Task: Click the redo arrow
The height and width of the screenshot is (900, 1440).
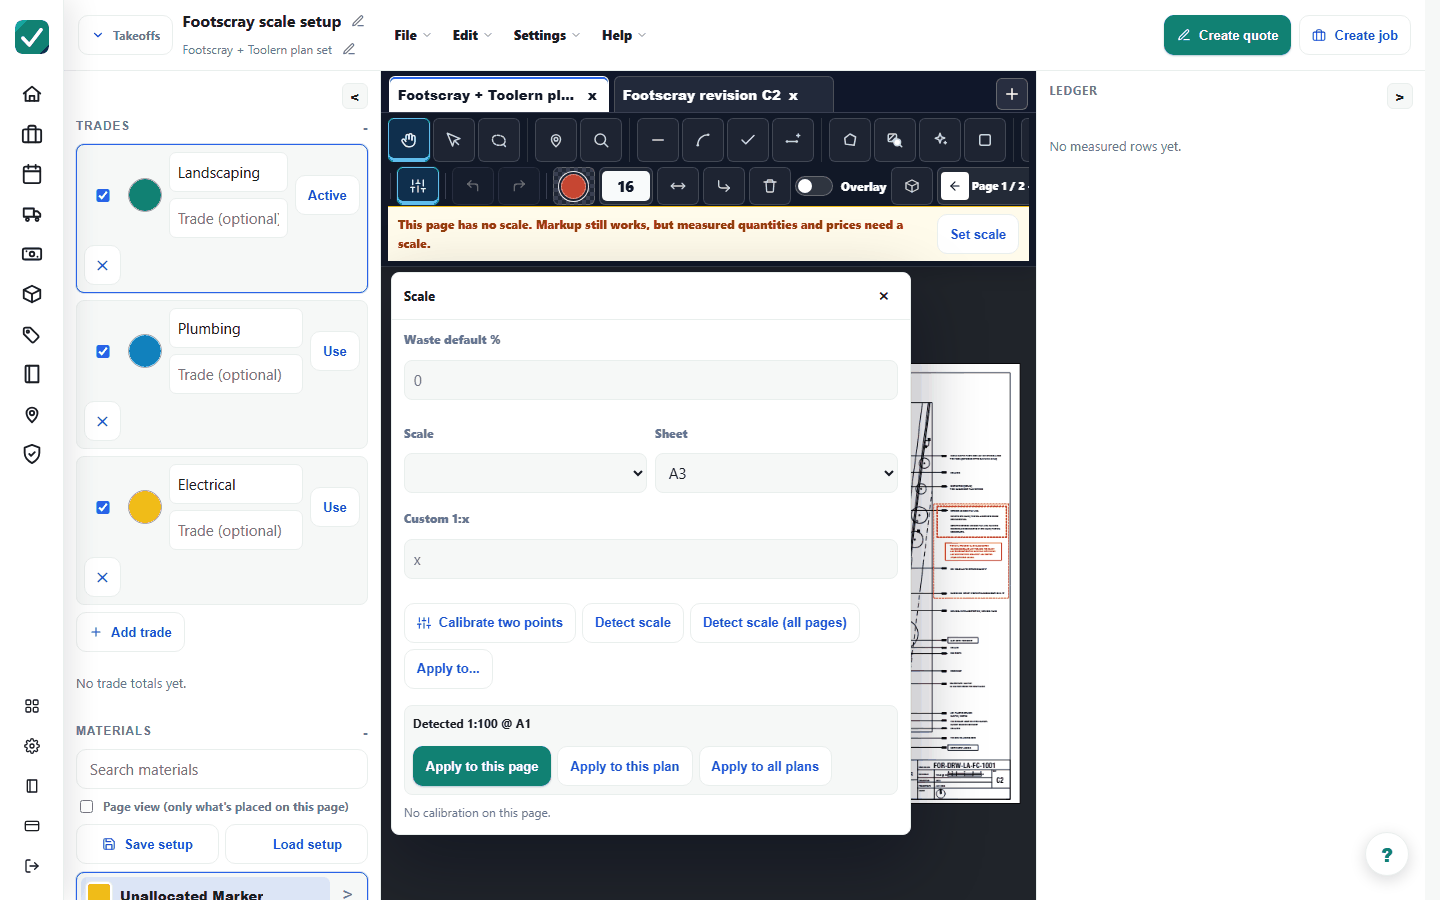Action: tap(519, 186)
